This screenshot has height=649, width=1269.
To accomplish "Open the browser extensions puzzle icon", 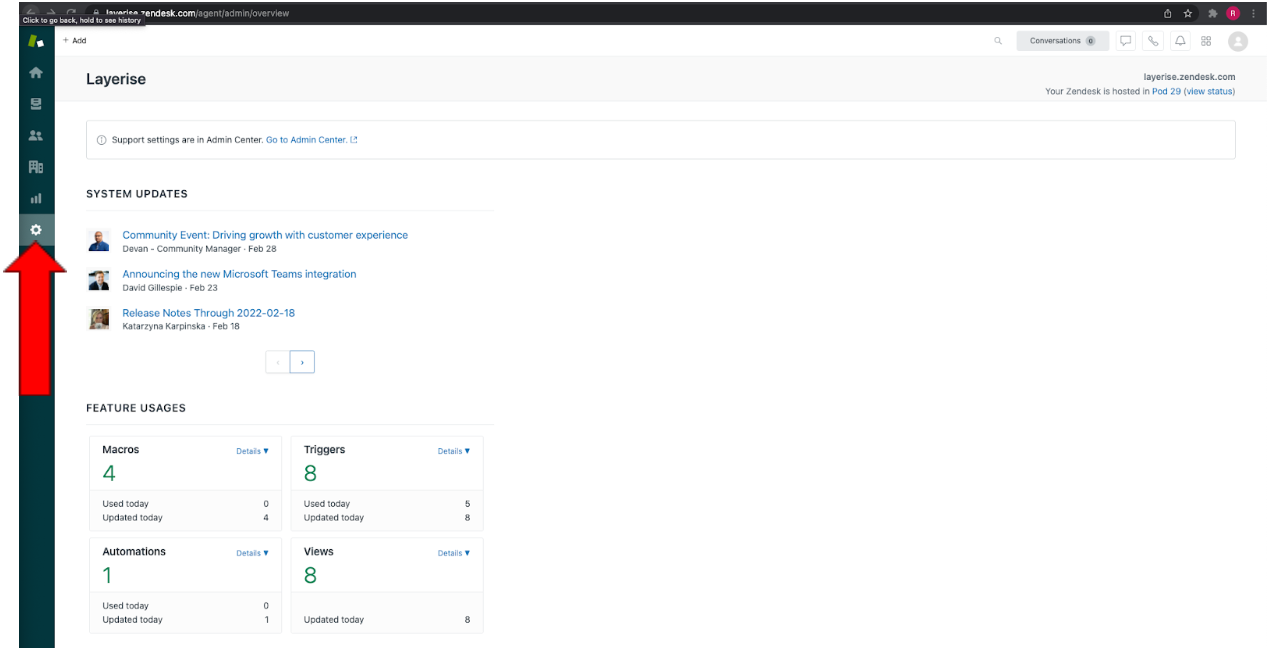I will (1213, 13).
